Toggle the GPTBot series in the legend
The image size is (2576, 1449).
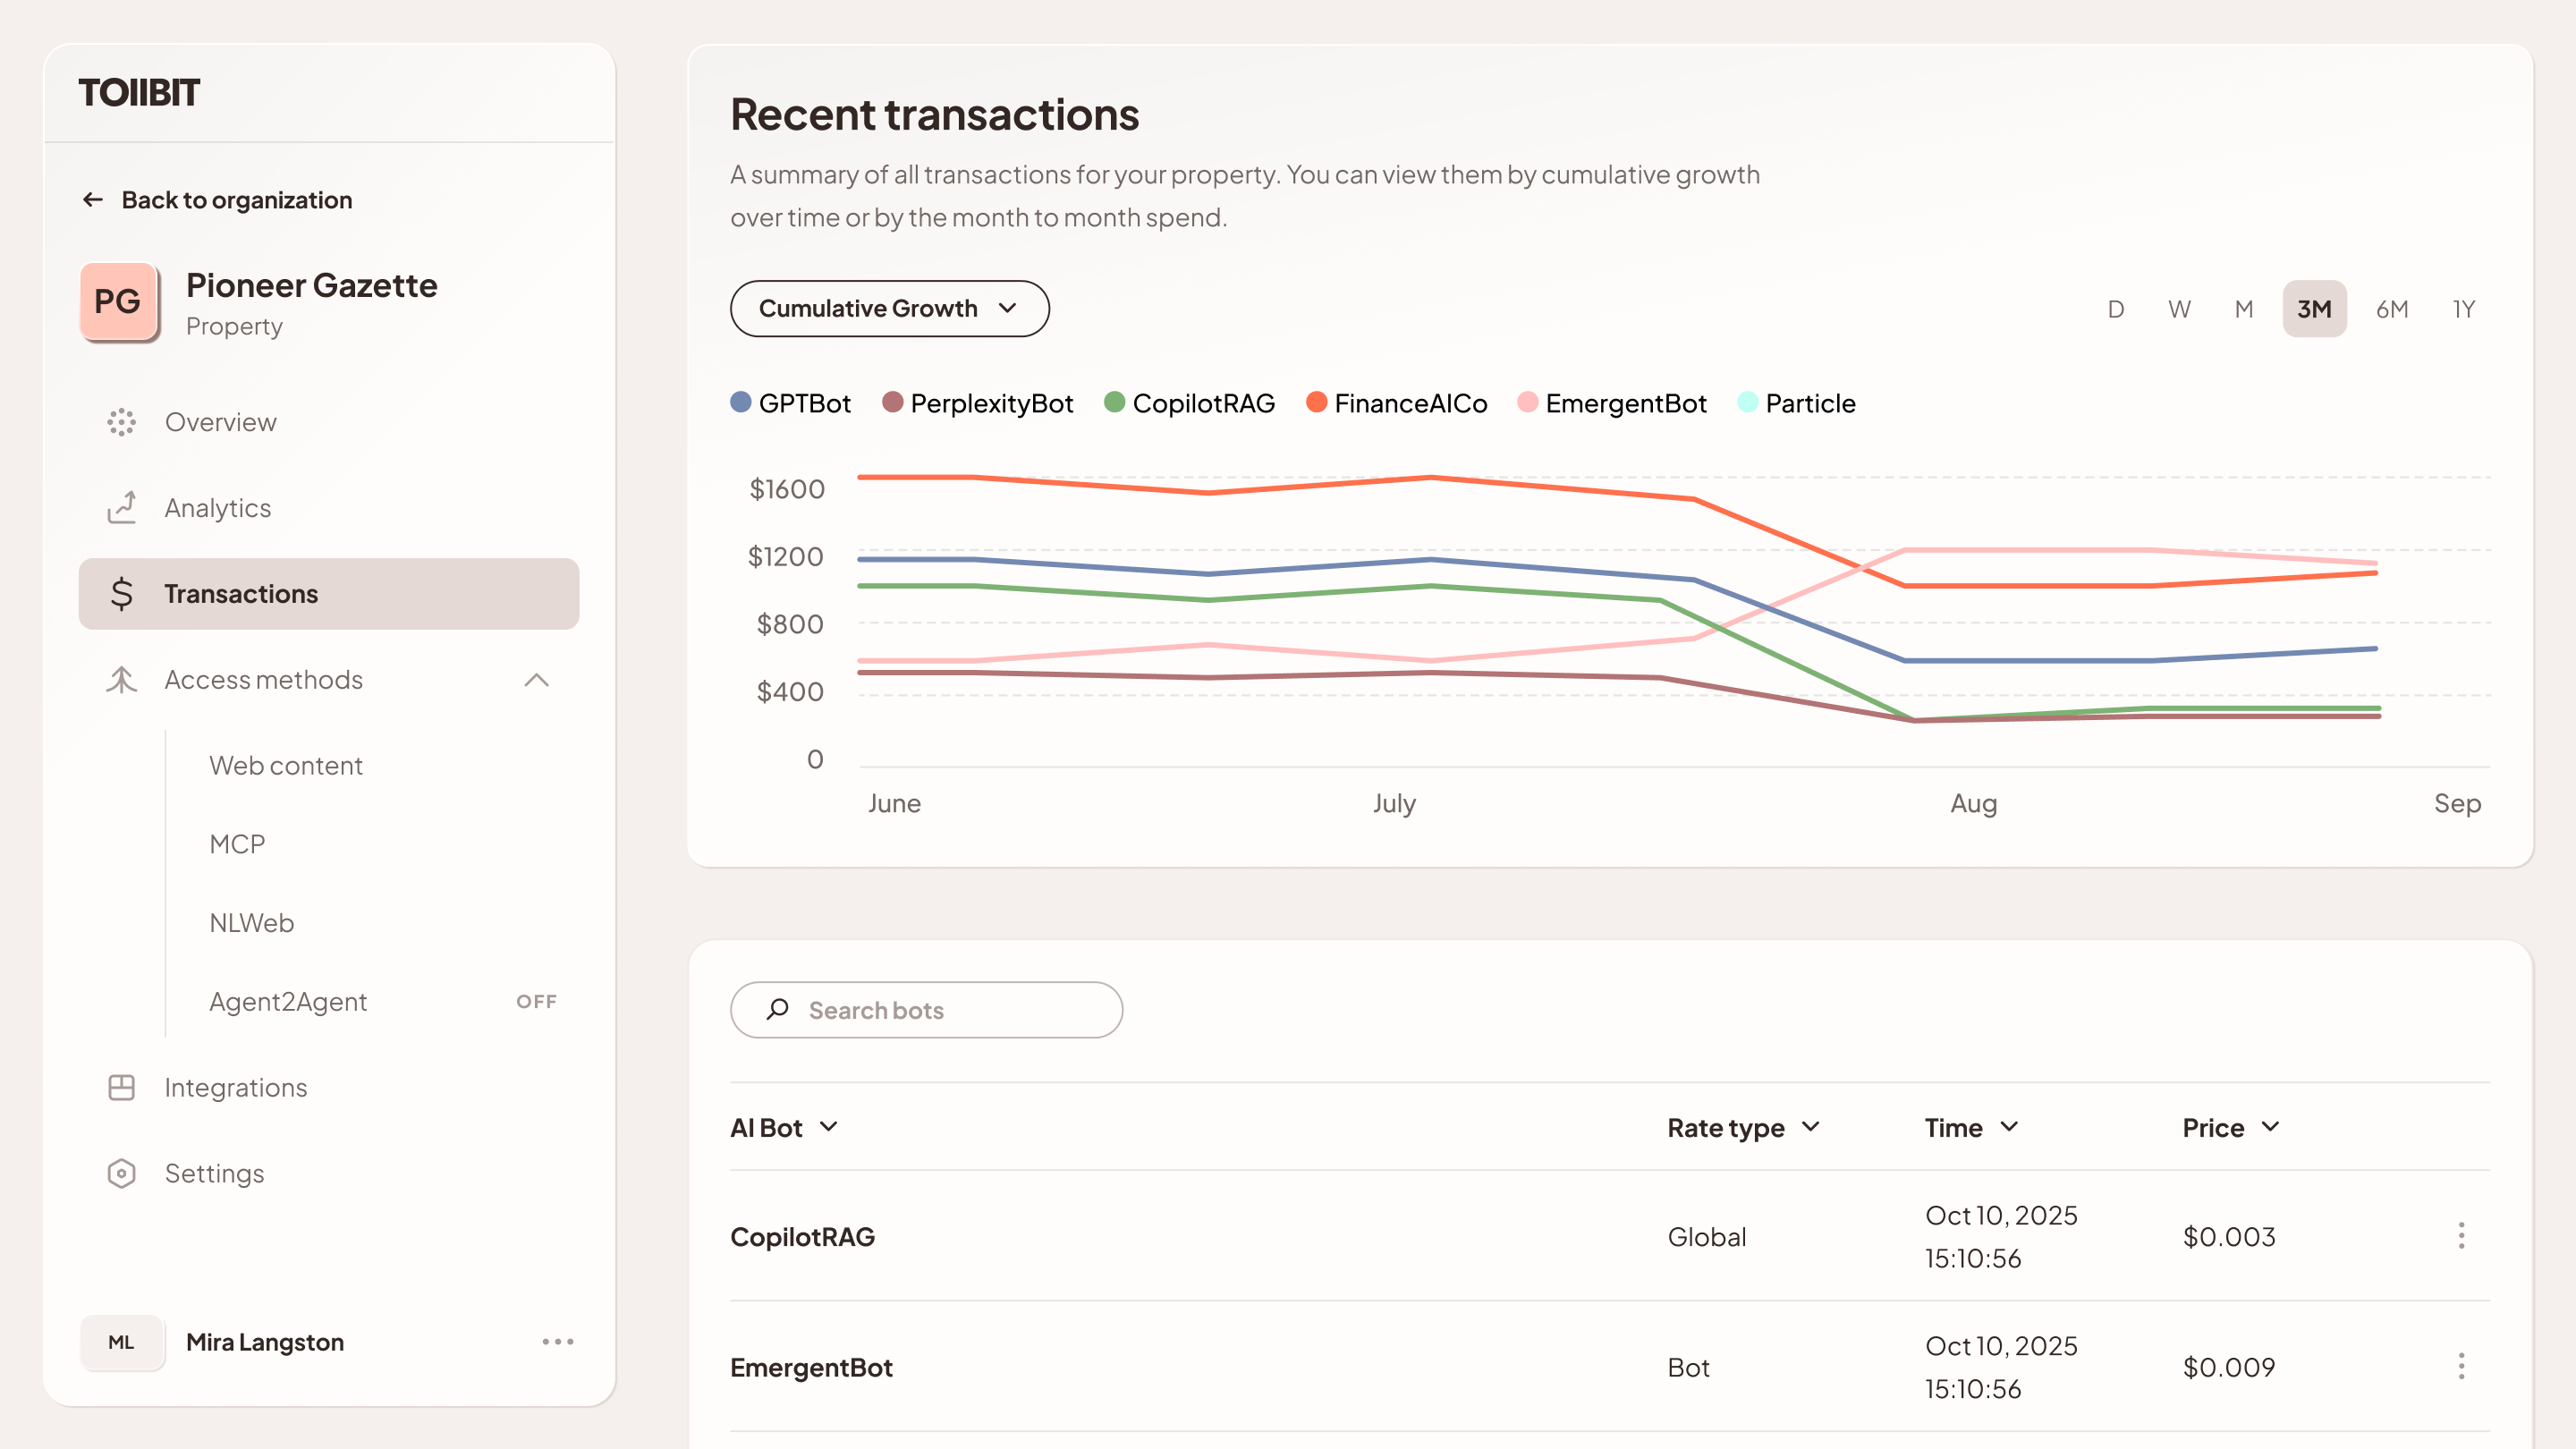tap(739, 402)
